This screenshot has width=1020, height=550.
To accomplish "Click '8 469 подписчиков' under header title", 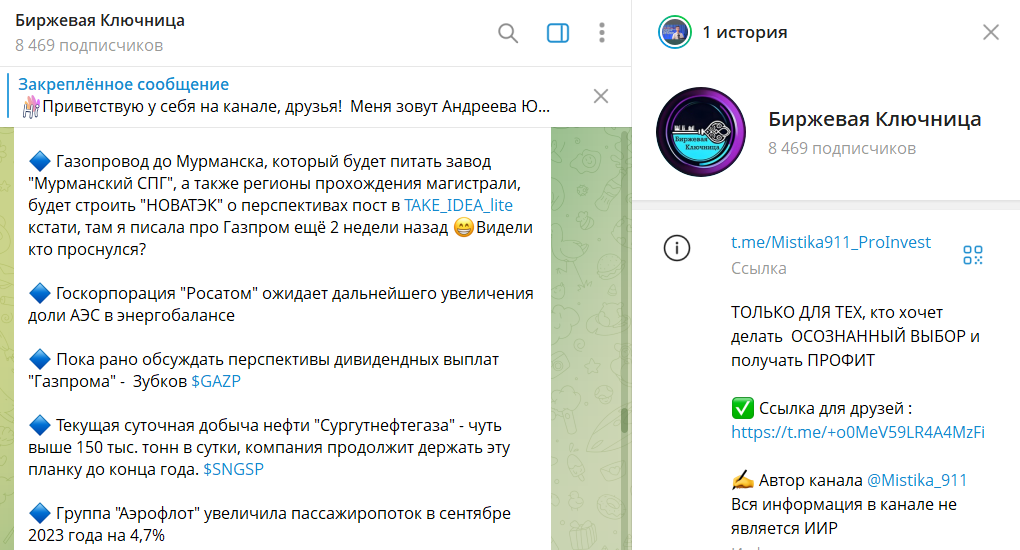I will (89, 46).
